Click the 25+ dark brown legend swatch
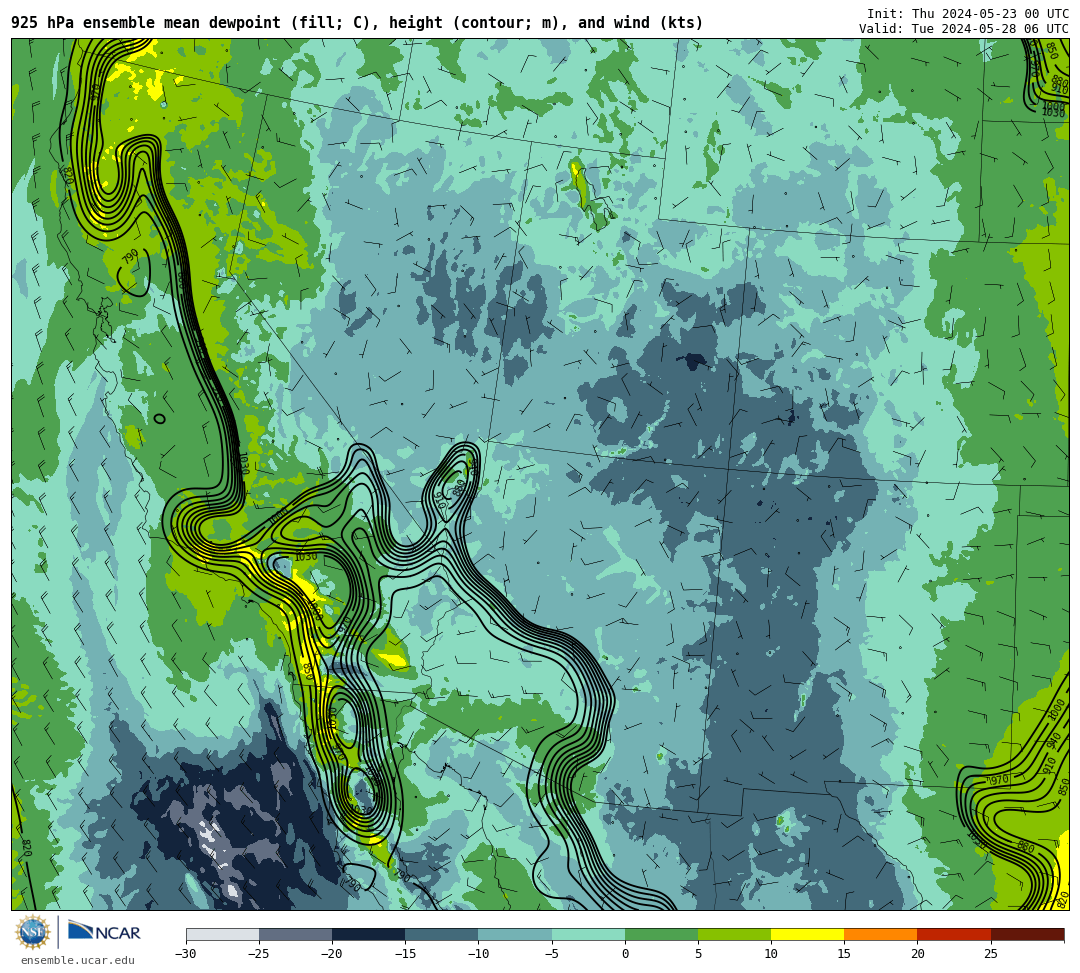 (1028, 934)
